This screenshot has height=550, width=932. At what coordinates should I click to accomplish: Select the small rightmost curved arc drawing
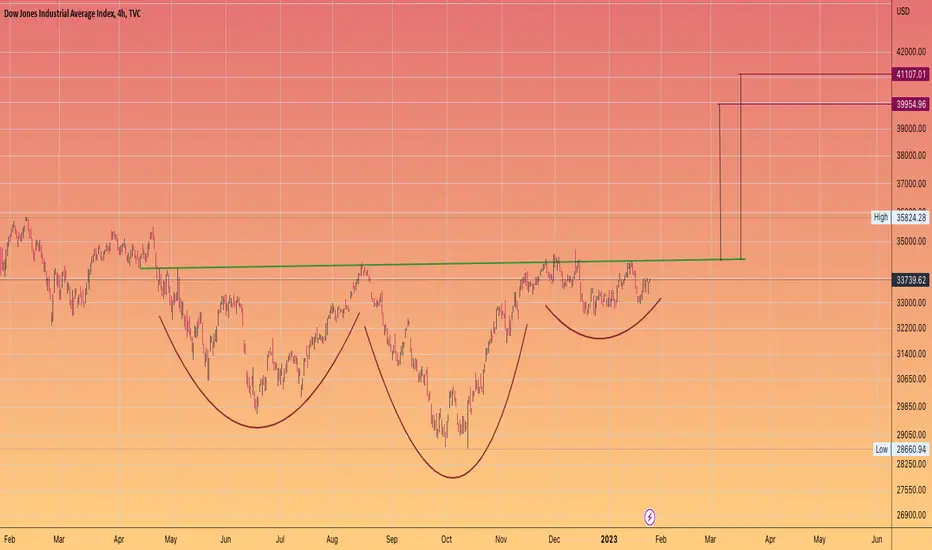click(x=601, y=338)
